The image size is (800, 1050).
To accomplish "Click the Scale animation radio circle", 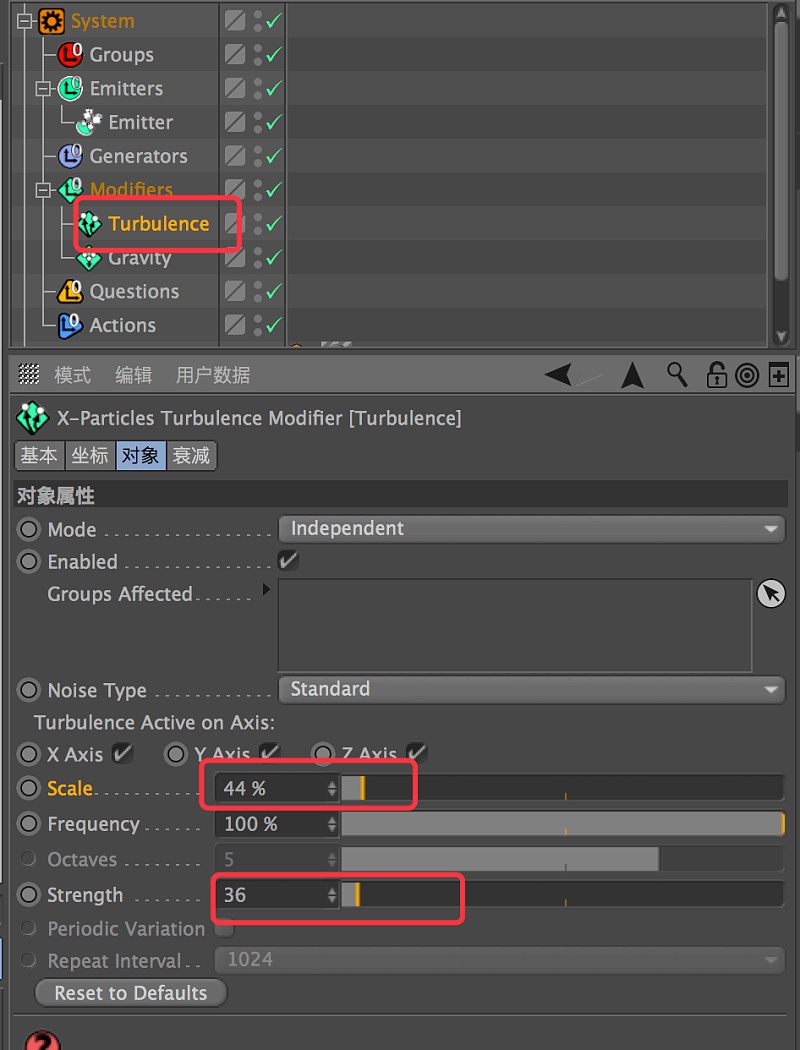I will point(29,788).
